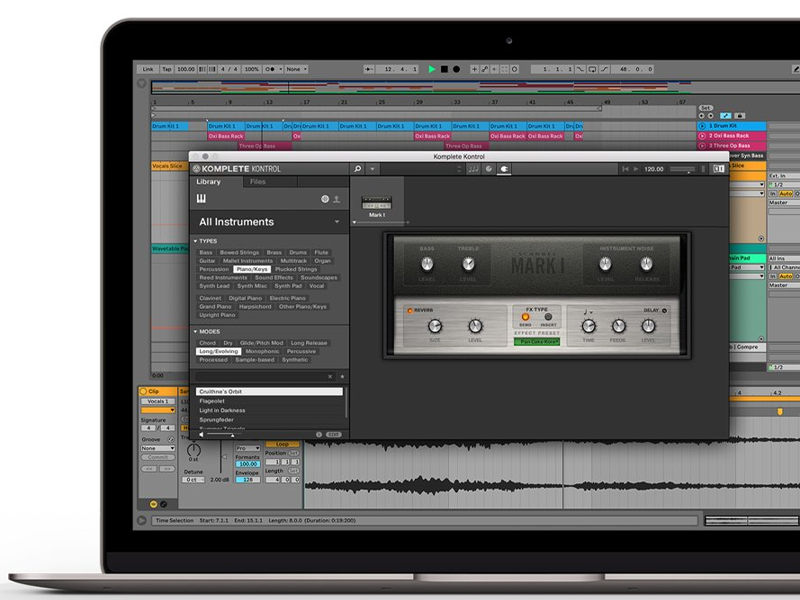This screenshot has width=800, height=600.
Task: Click the round scale icon in header
Action: pyautogui.click(x=489, y=169)
